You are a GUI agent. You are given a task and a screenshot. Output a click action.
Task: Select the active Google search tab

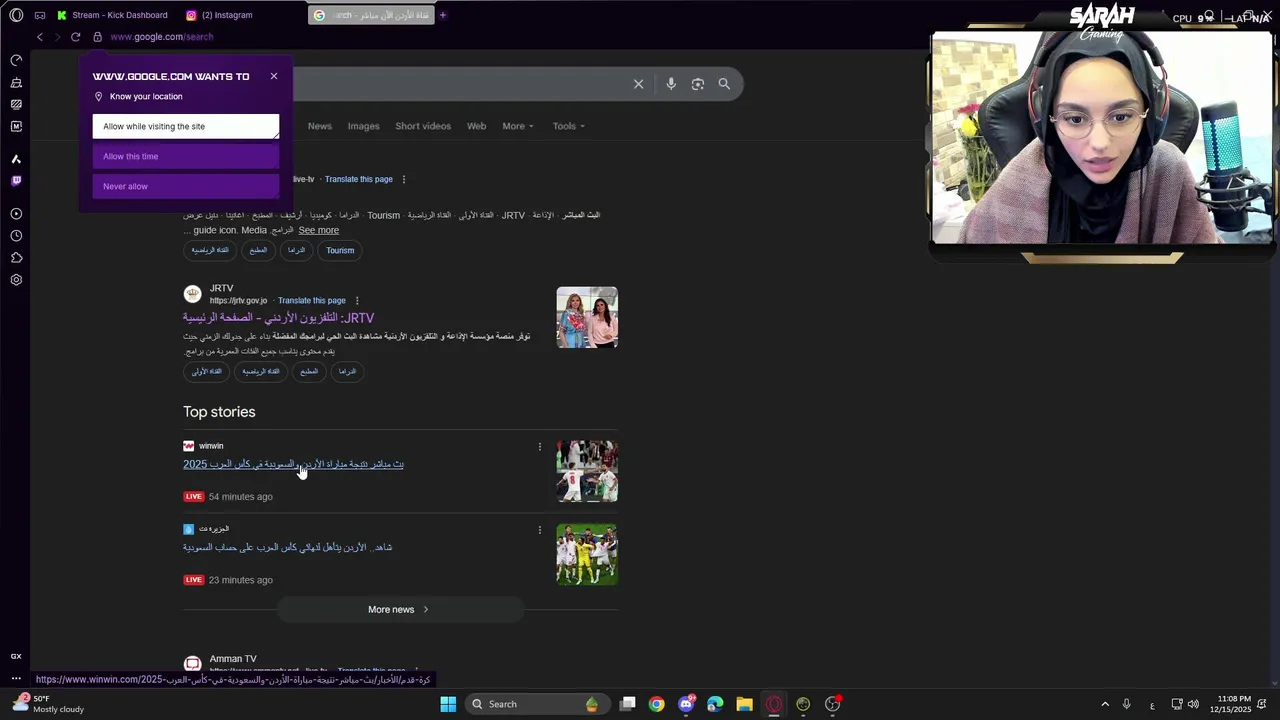[x=371, y=15]
